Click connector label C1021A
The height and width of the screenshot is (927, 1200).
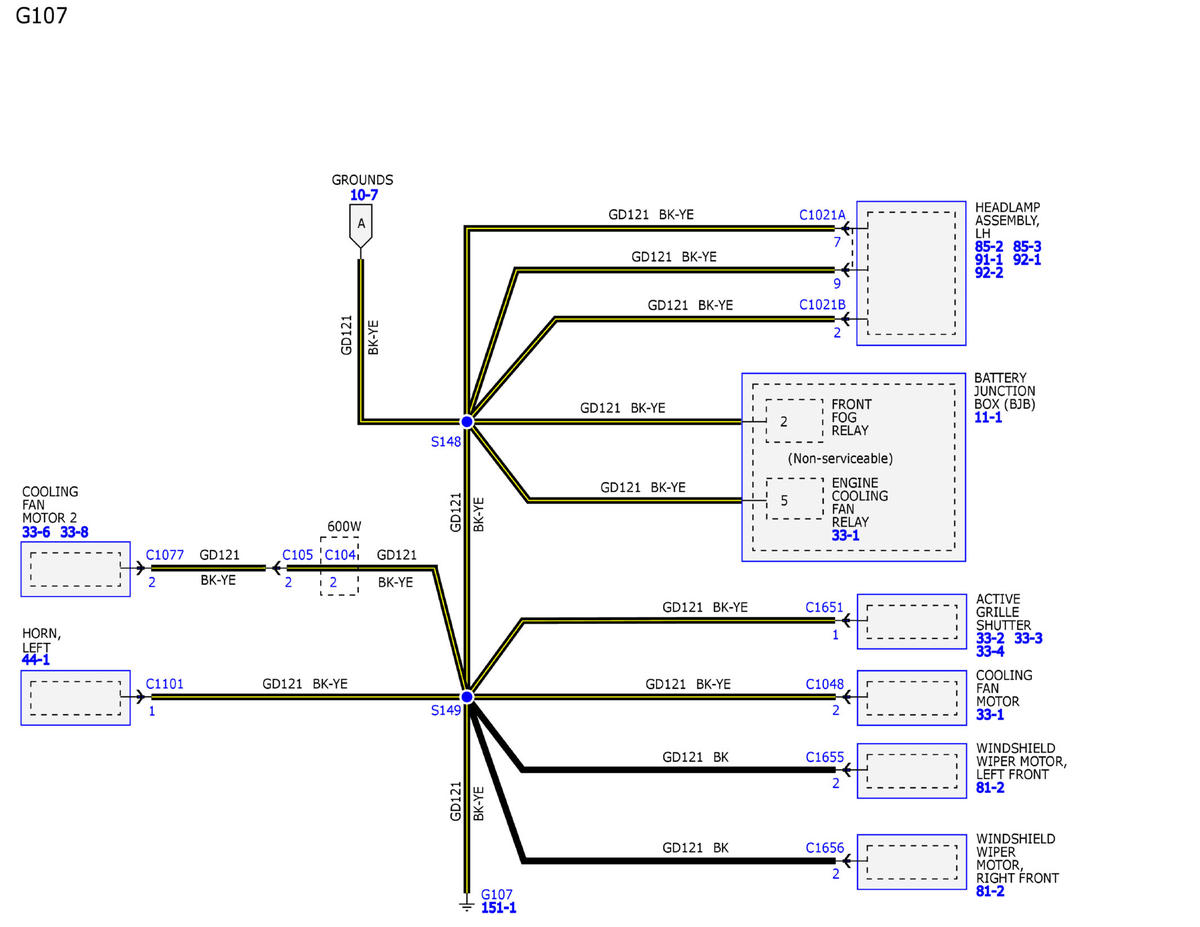click(x=822, y=215)
